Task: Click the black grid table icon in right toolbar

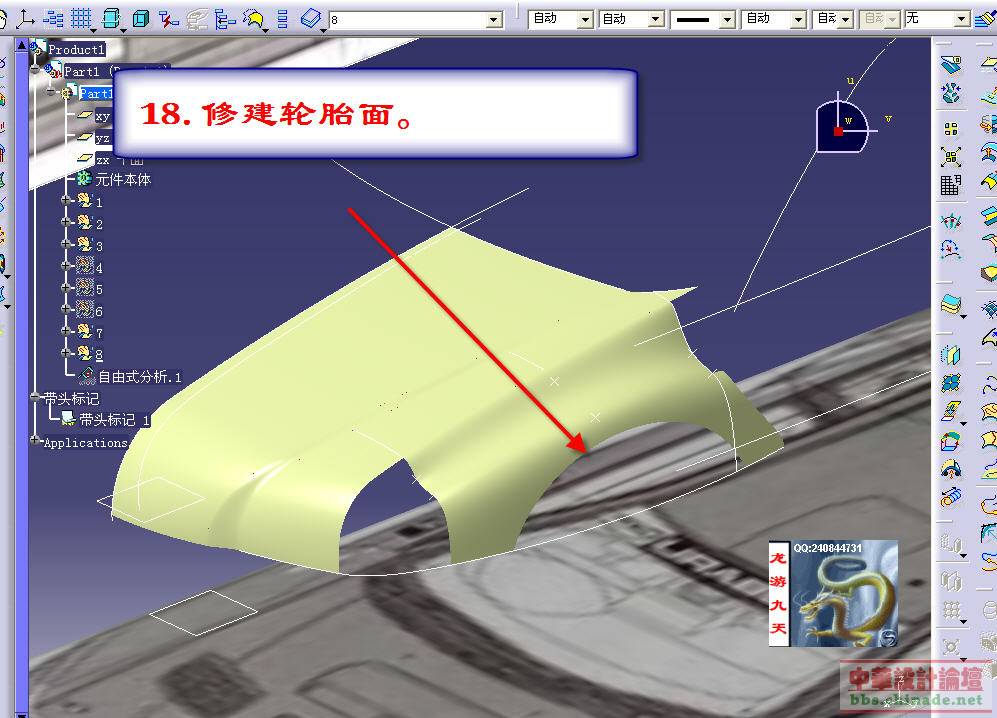Action: tap(951, 184)
